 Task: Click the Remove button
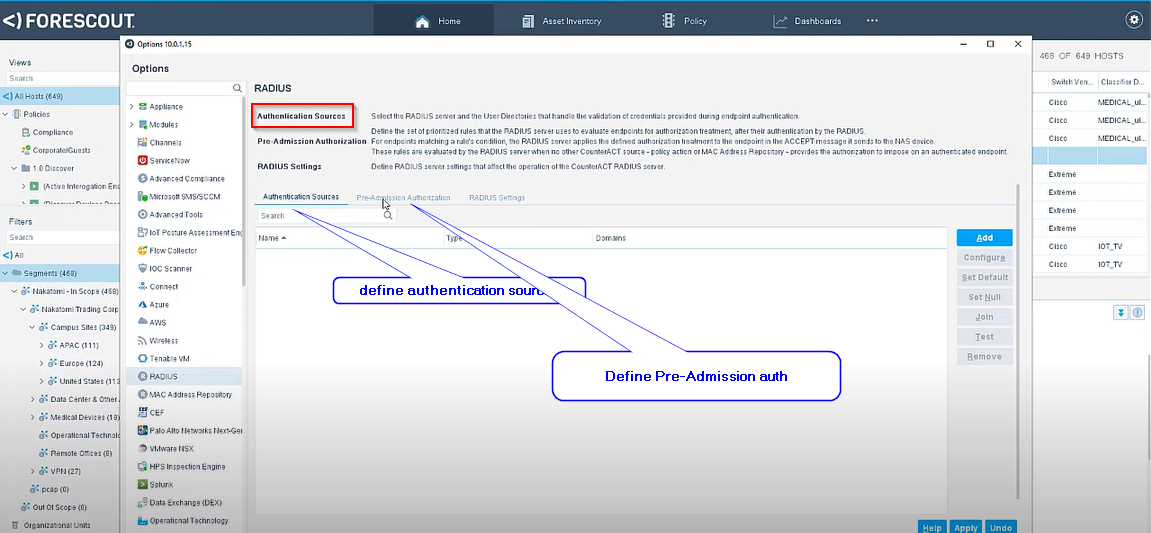tap(984, 357)
